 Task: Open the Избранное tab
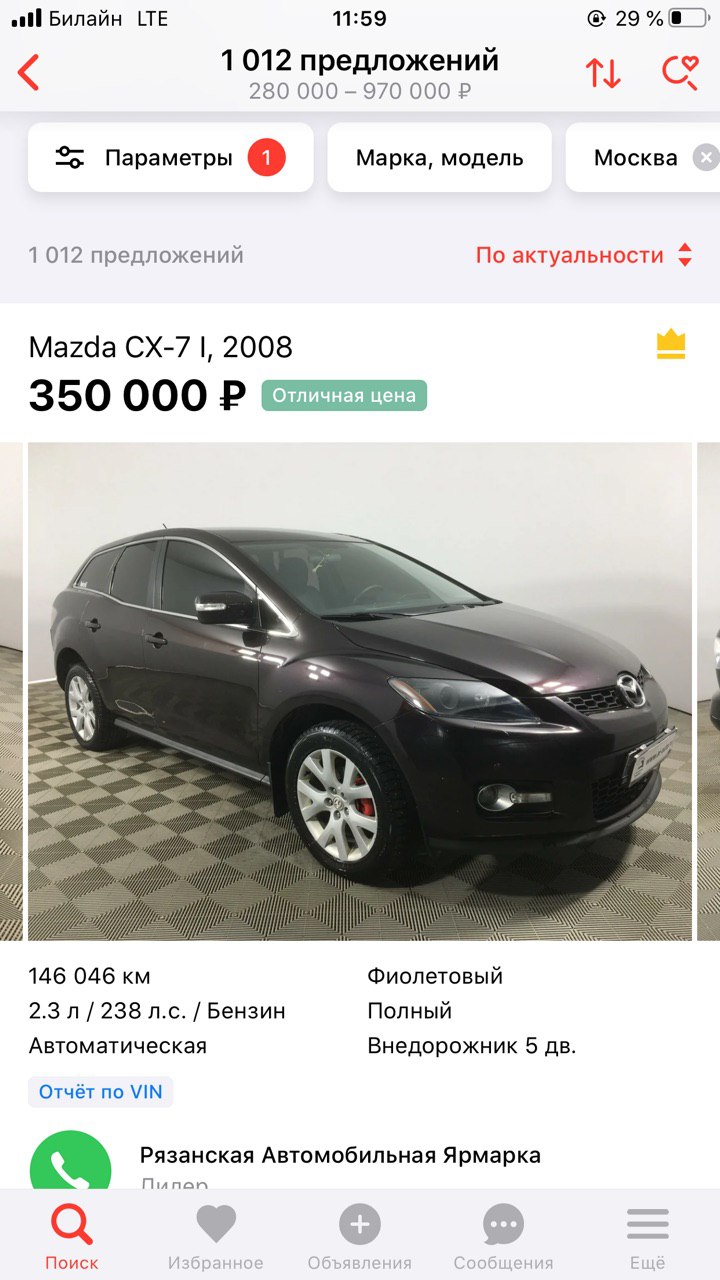pos(216,1236)
